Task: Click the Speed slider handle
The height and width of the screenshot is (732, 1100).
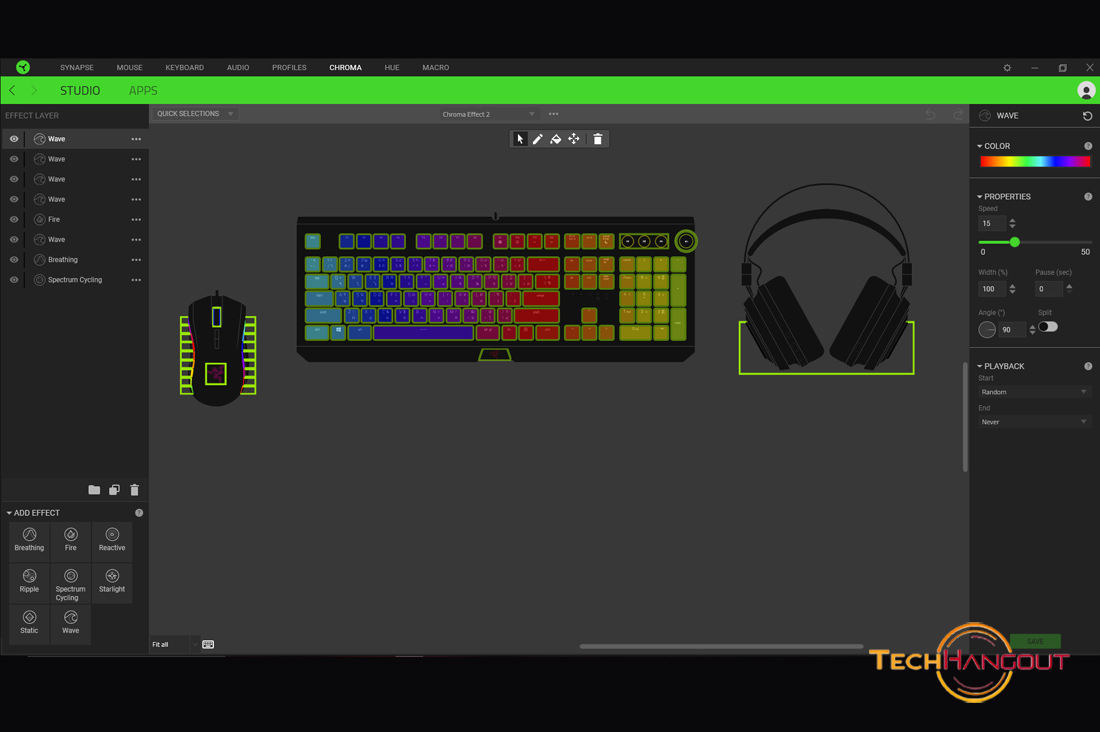Action: (x=1014, y=242)
